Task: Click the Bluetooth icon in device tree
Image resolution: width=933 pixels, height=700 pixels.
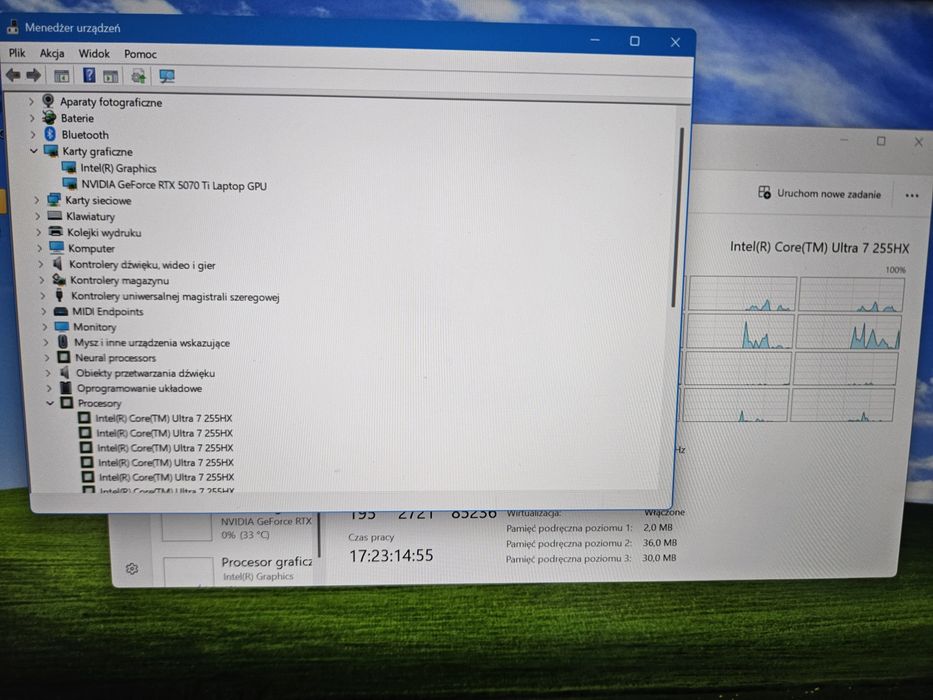Action: coord(50,135)
